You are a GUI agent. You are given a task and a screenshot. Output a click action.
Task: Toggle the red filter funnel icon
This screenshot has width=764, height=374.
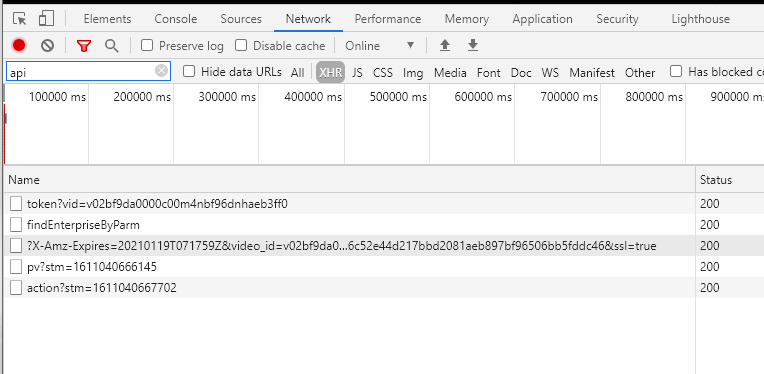[84, 46]
